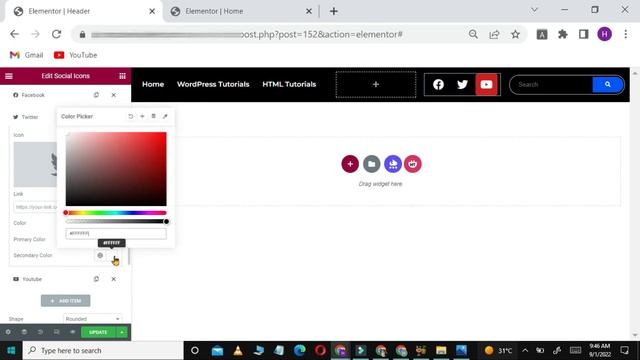Screen dimensions: 640x360
Task: Reload the page
Action: click(56, 34)
